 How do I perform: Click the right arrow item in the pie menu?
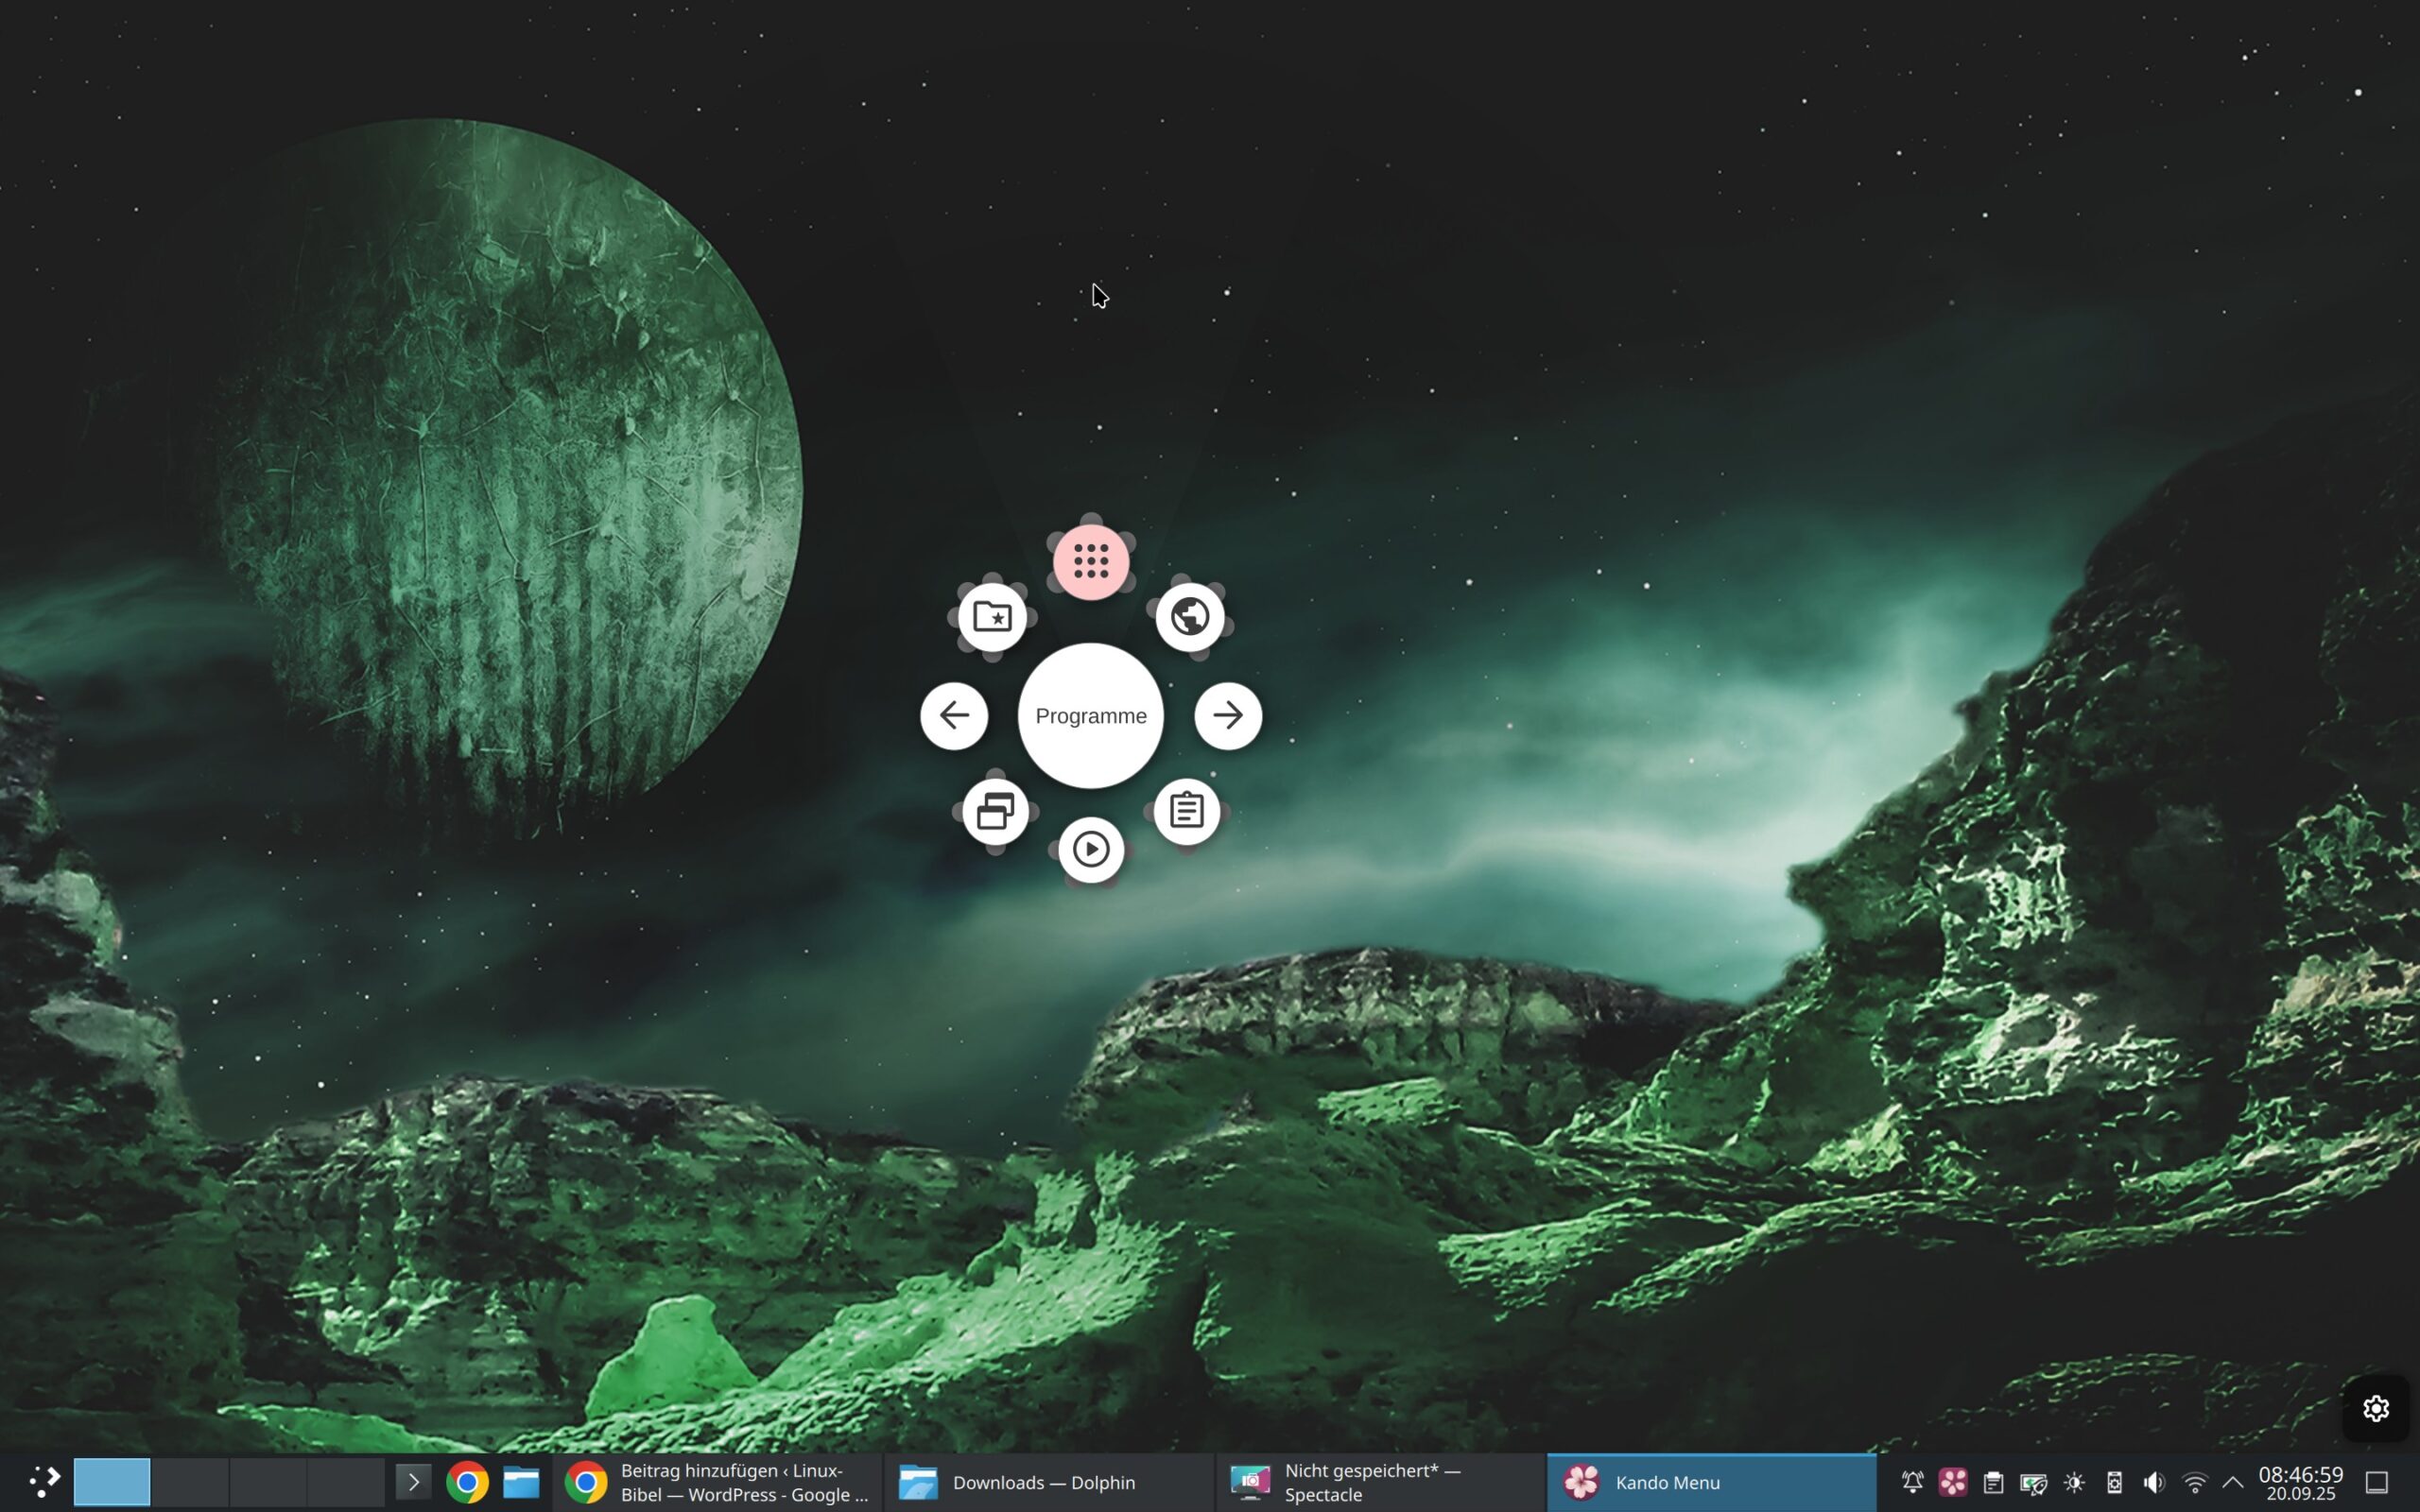click(x=1228, y=716)
